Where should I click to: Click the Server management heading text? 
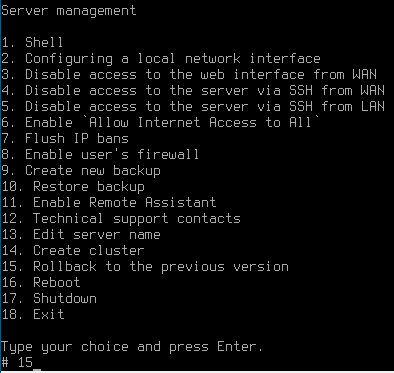pos(69,10)
